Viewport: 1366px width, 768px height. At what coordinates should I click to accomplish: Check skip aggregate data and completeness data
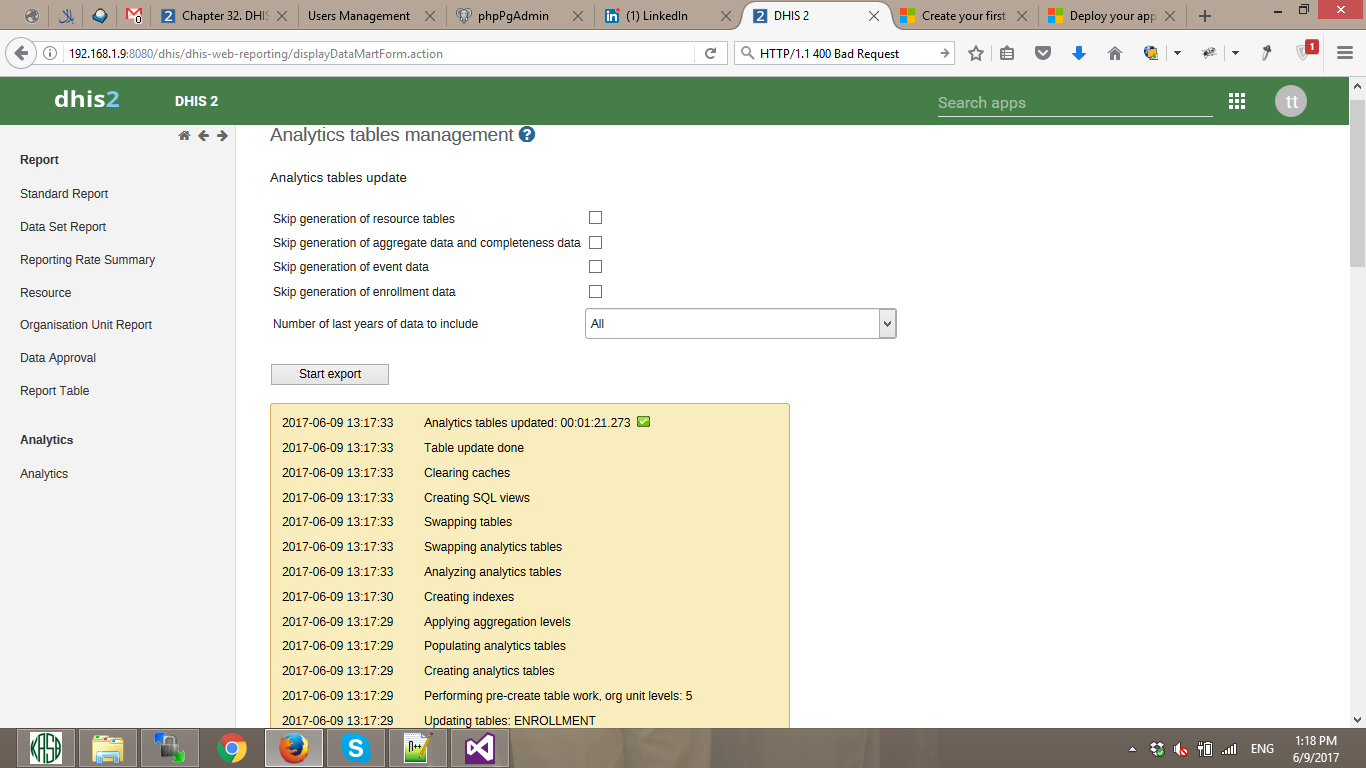[x=595, y=242]
